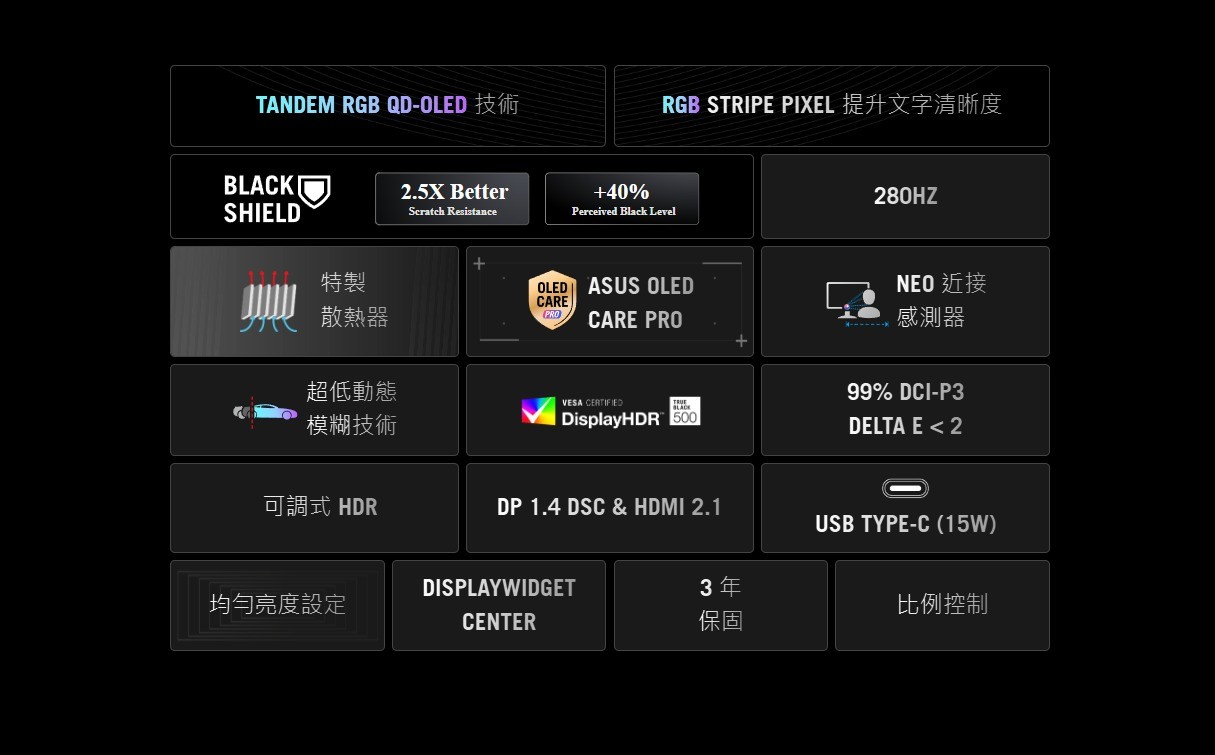Click the True Black 500 badge
The width and height of the screenshot is (1215, 755).
tap(685, 411)
